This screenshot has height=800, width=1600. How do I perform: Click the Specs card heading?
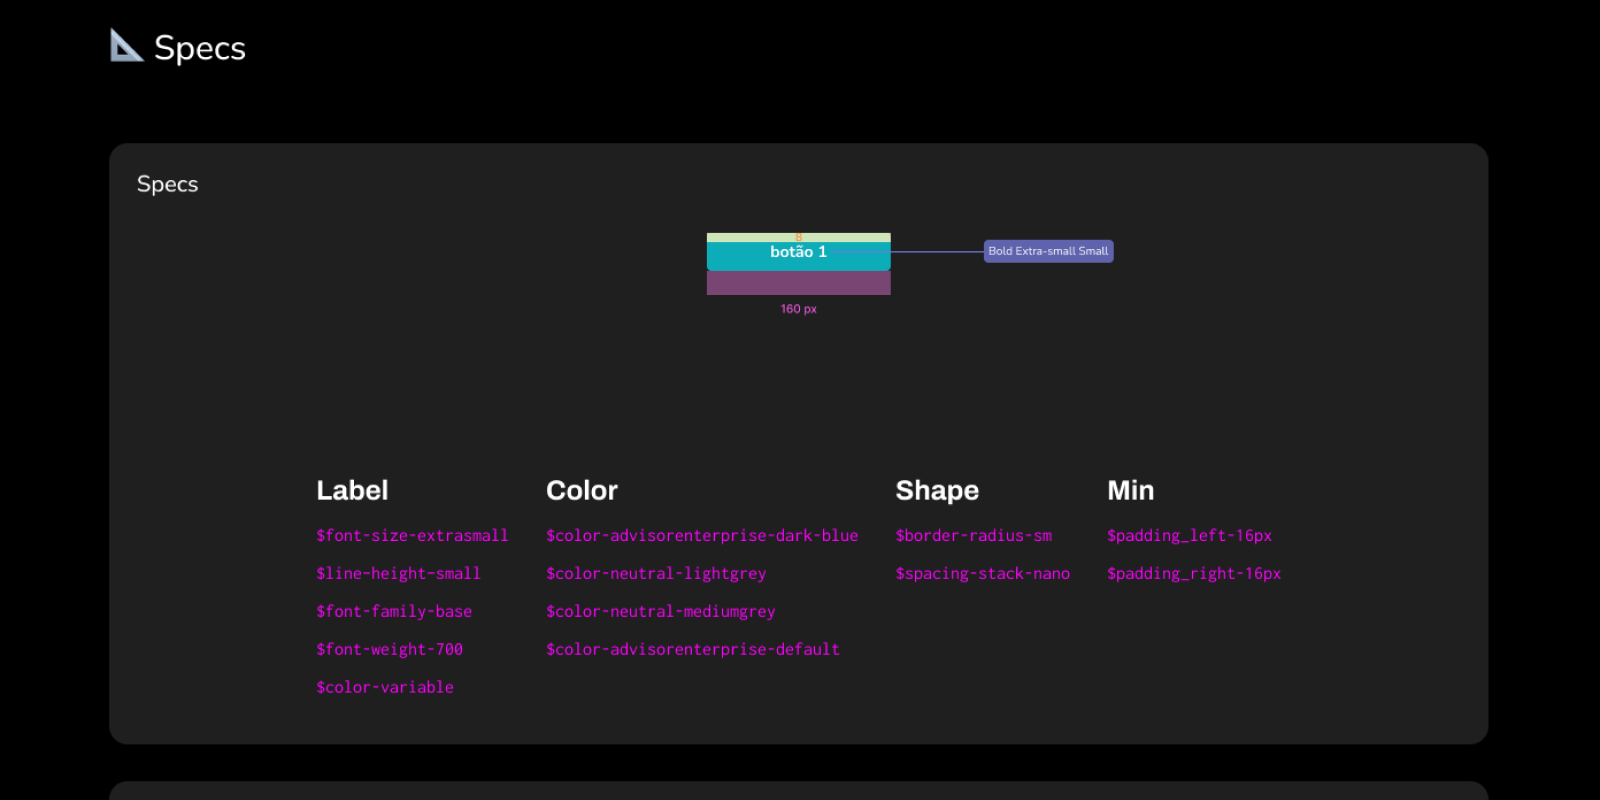click(167, 184)
